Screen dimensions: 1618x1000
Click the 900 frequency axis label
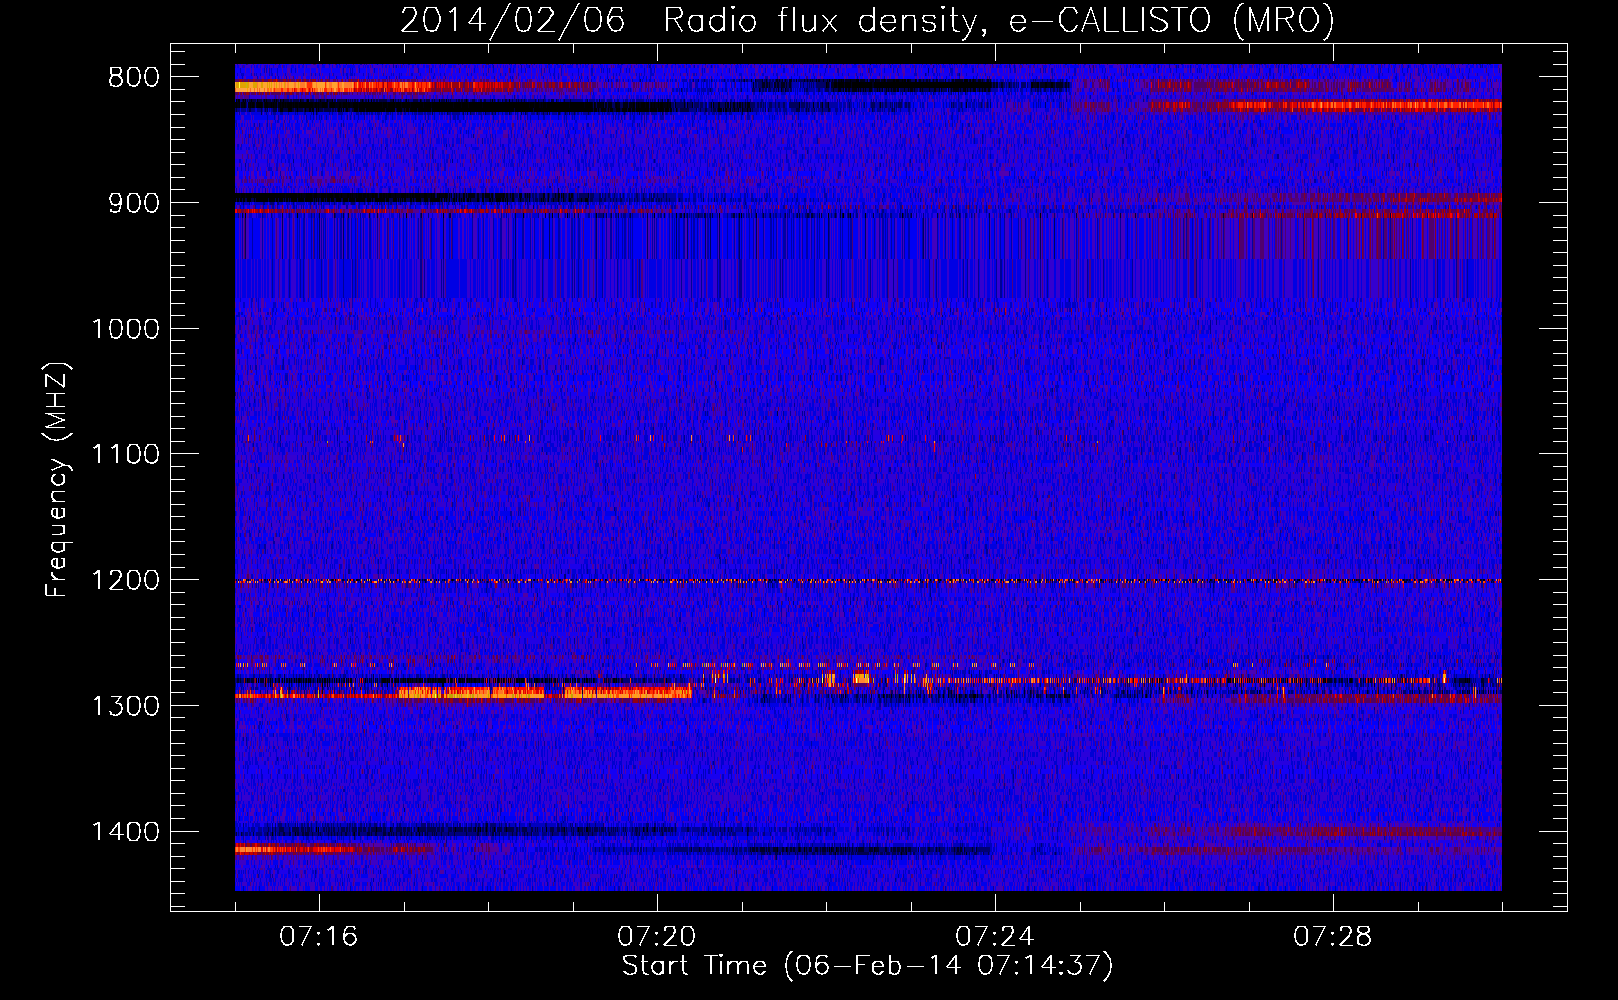pyautogui.click(x=133, y=203)
